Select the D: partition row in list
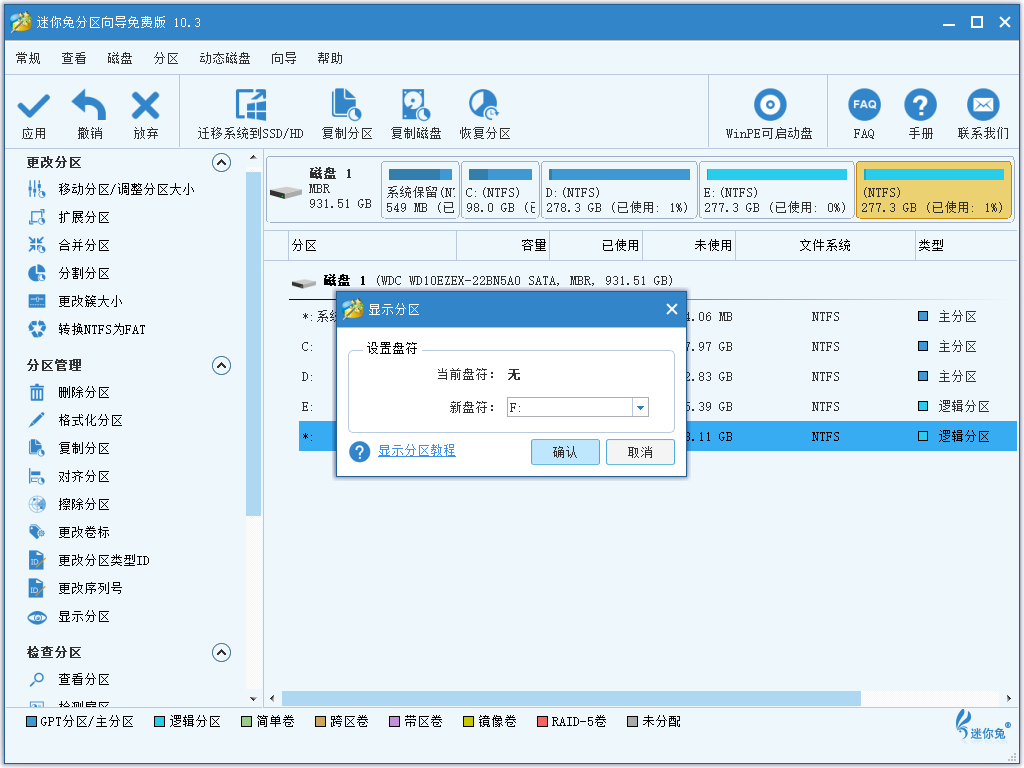 click(657, 377)
